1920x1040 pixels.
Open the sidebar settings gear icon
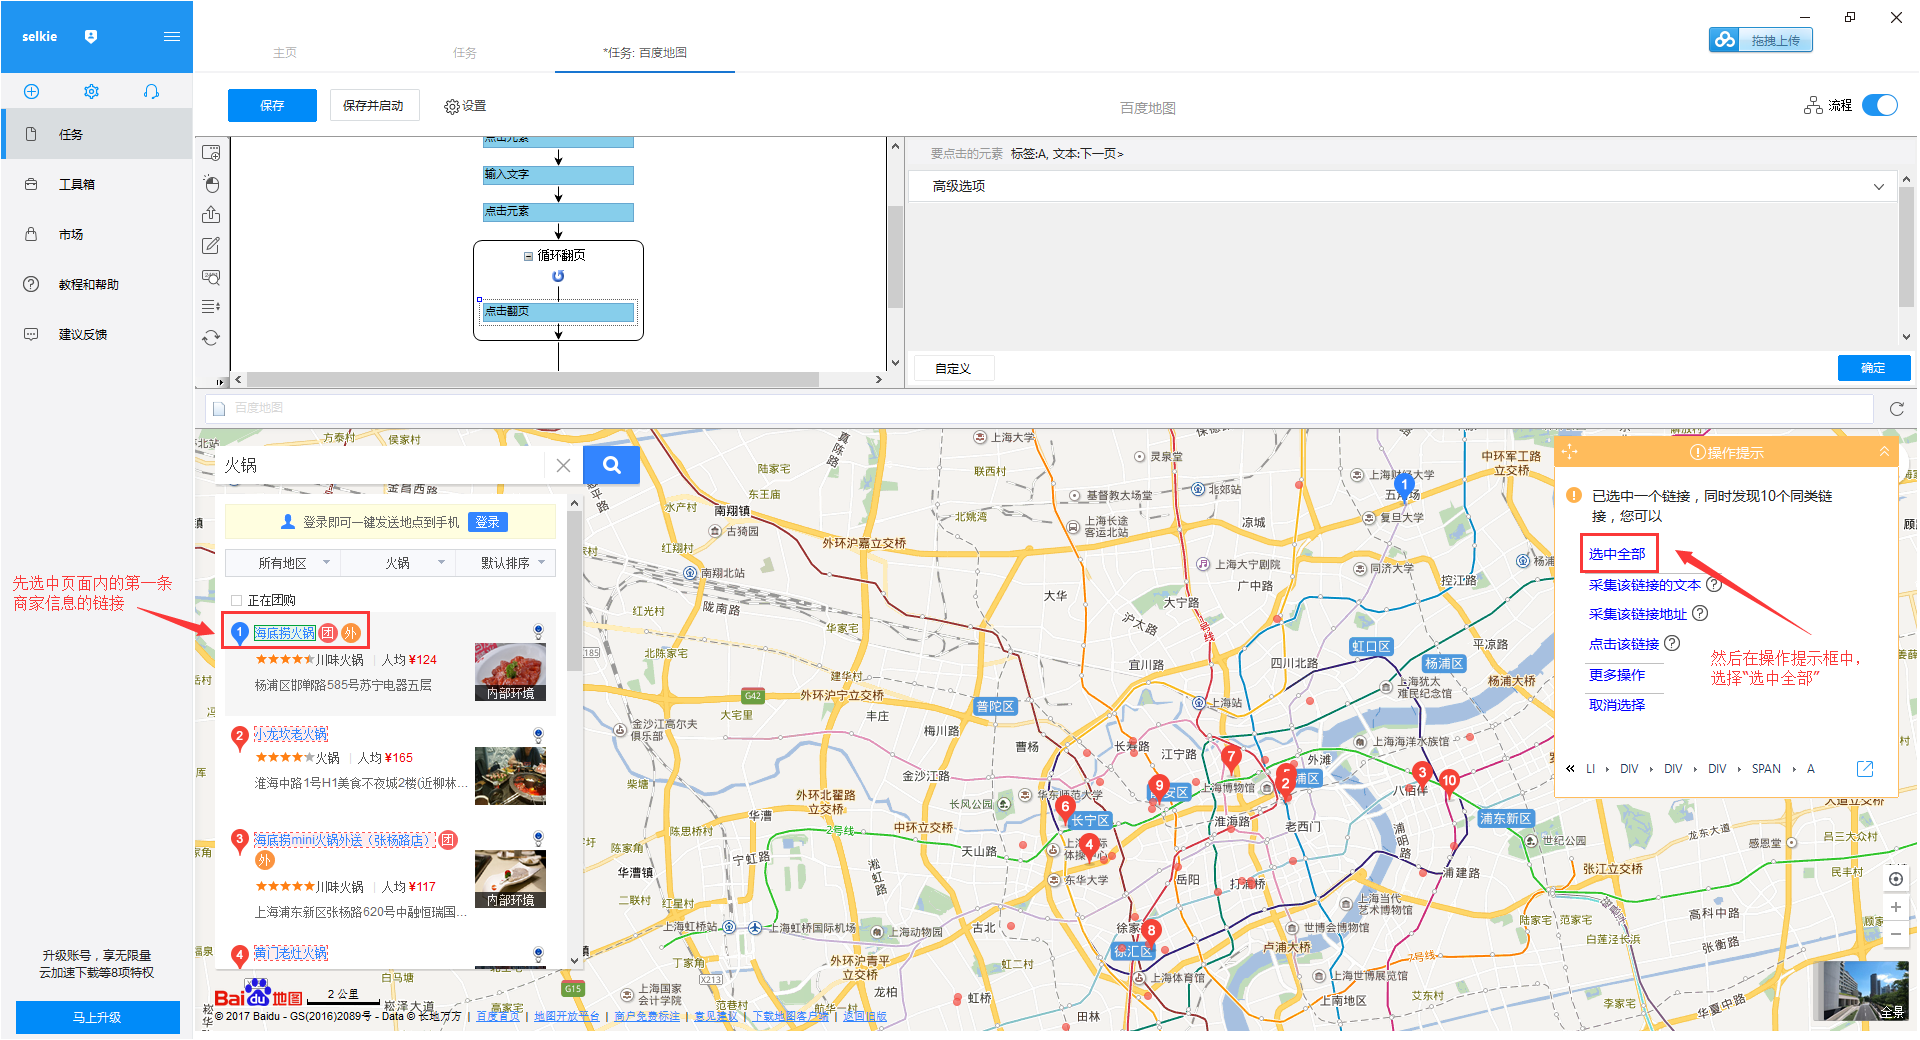92,91
